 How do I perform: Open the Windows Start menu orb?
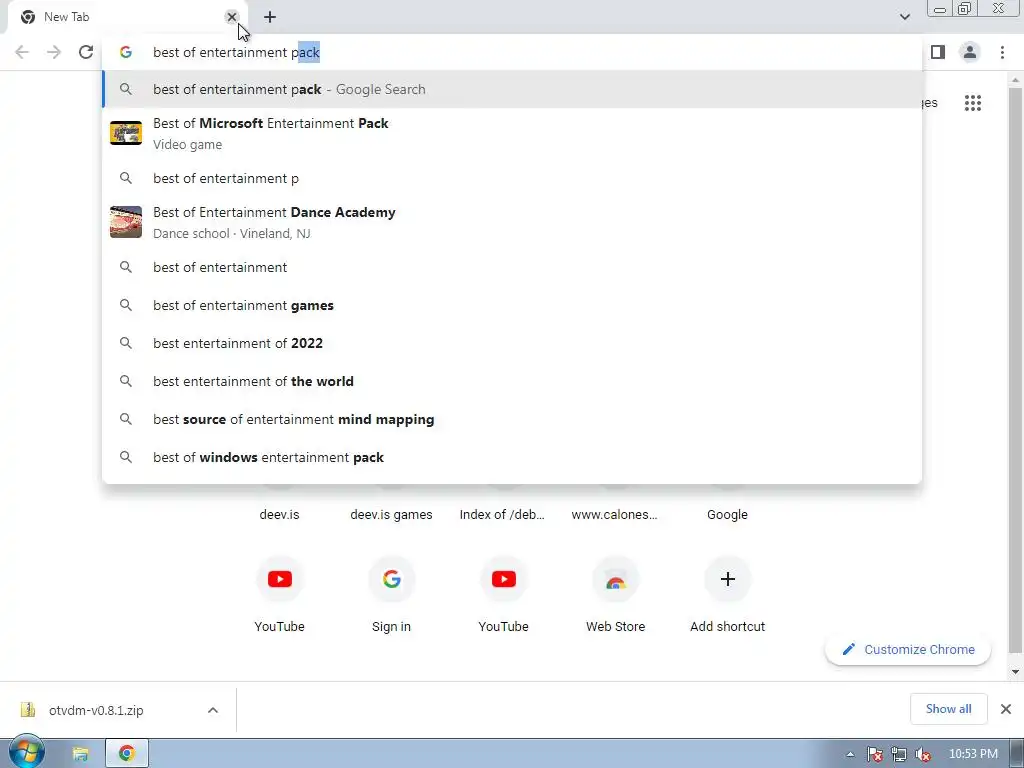click(26, 753)
